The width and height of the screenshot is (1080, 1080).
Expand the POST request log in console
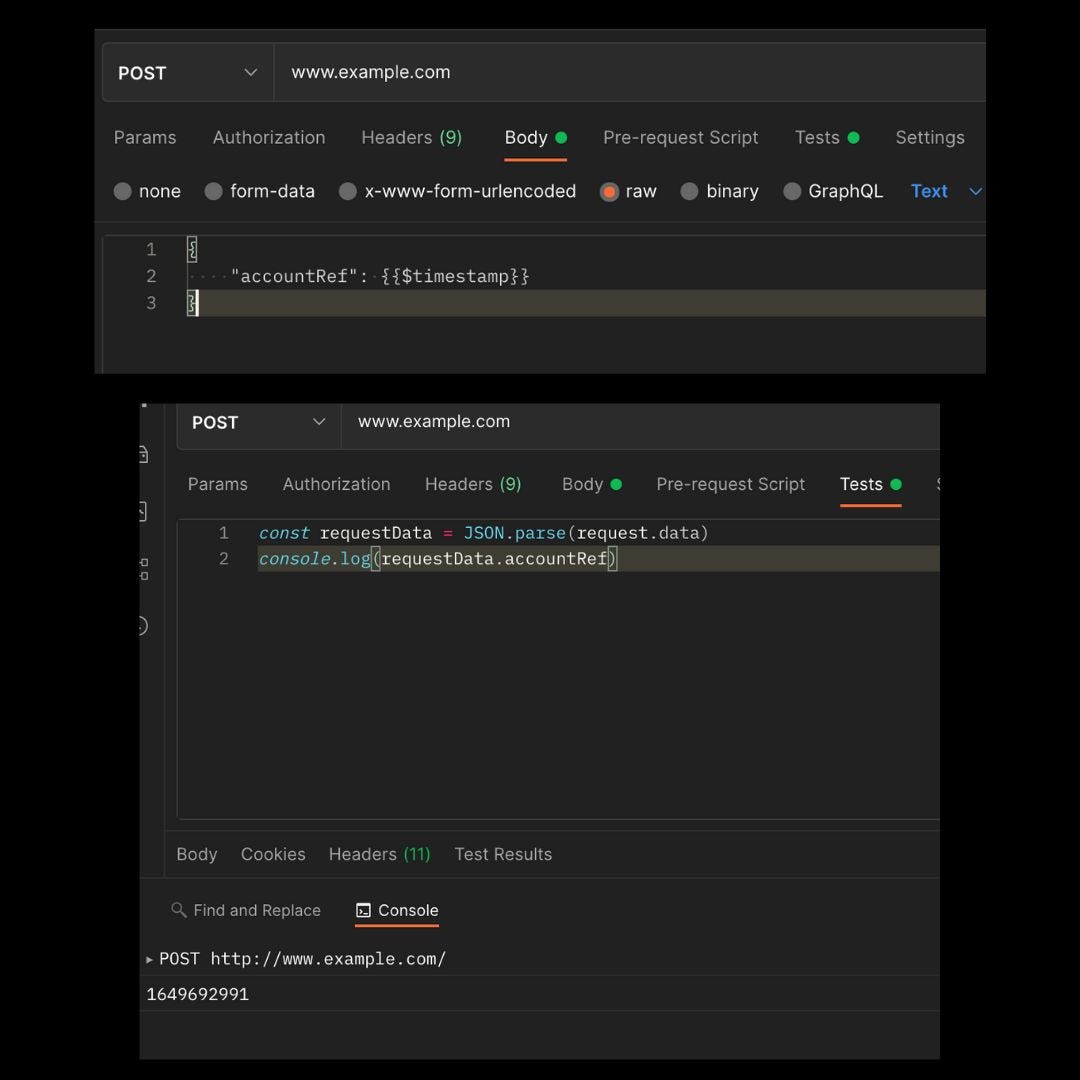pos(150,958)
